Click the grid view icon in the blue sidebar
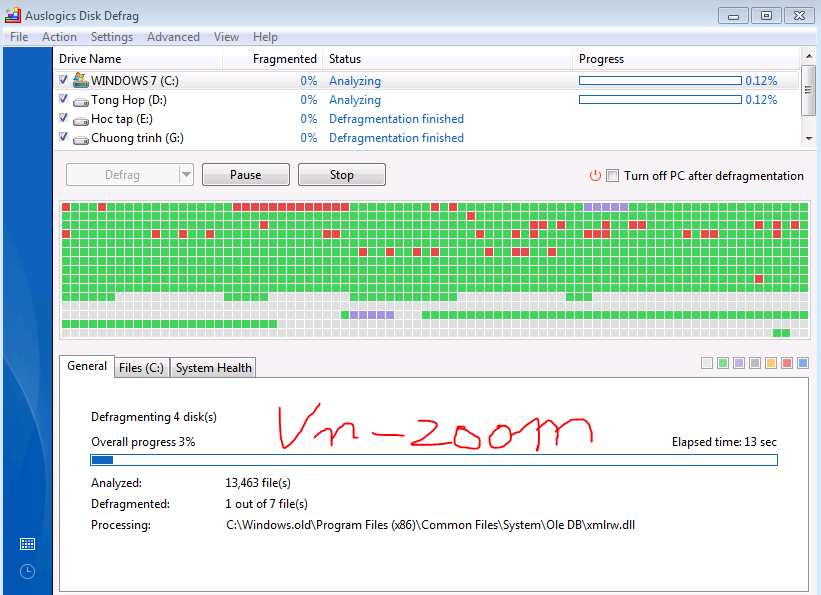Image resolution: width=821 pixels, height=595 pixels. pyautogui.click(x=27, y=544)
